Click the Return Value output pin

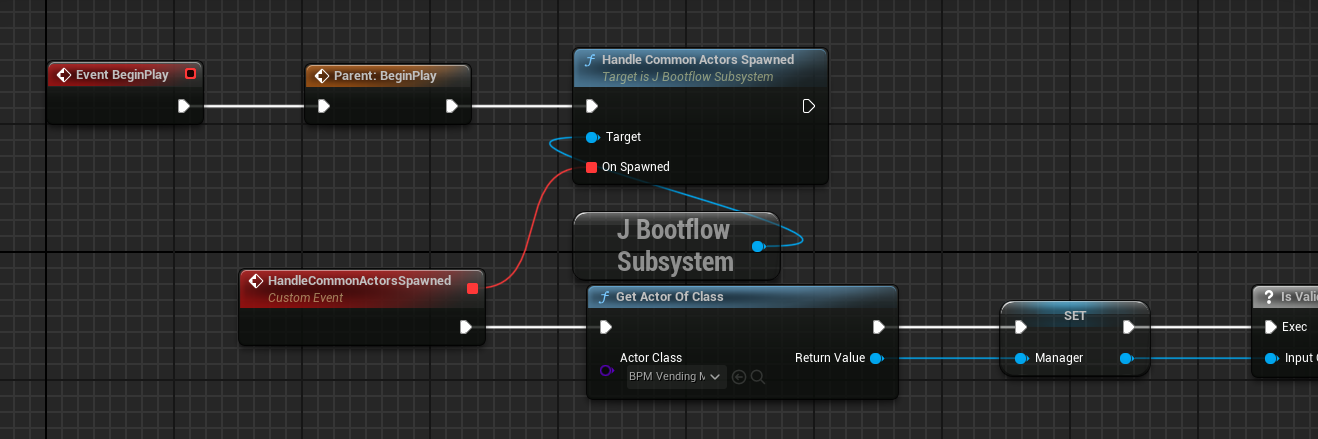tap(876, 358)
